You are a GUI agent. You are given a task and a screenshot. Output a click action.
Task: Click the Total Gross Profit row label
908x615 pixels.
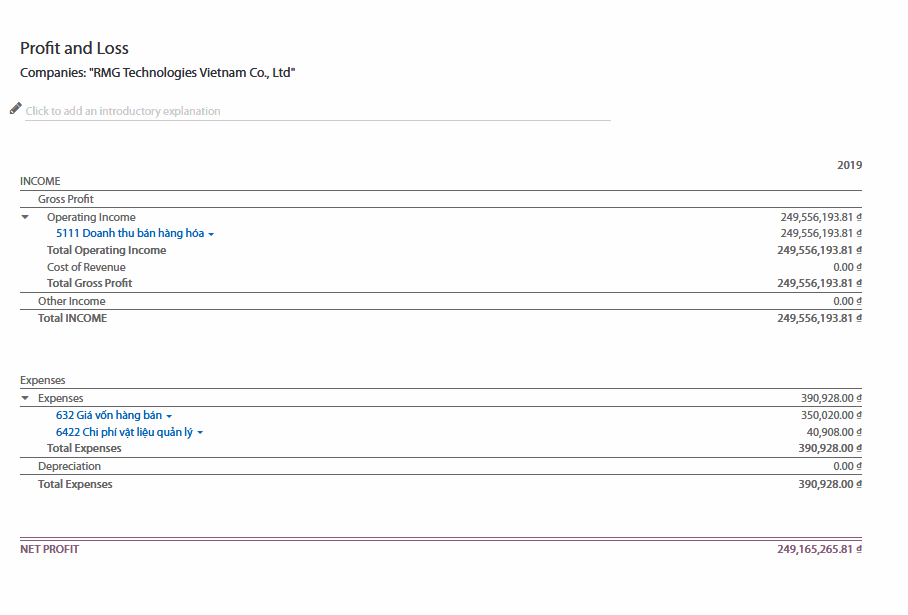(x=89, y=283)
